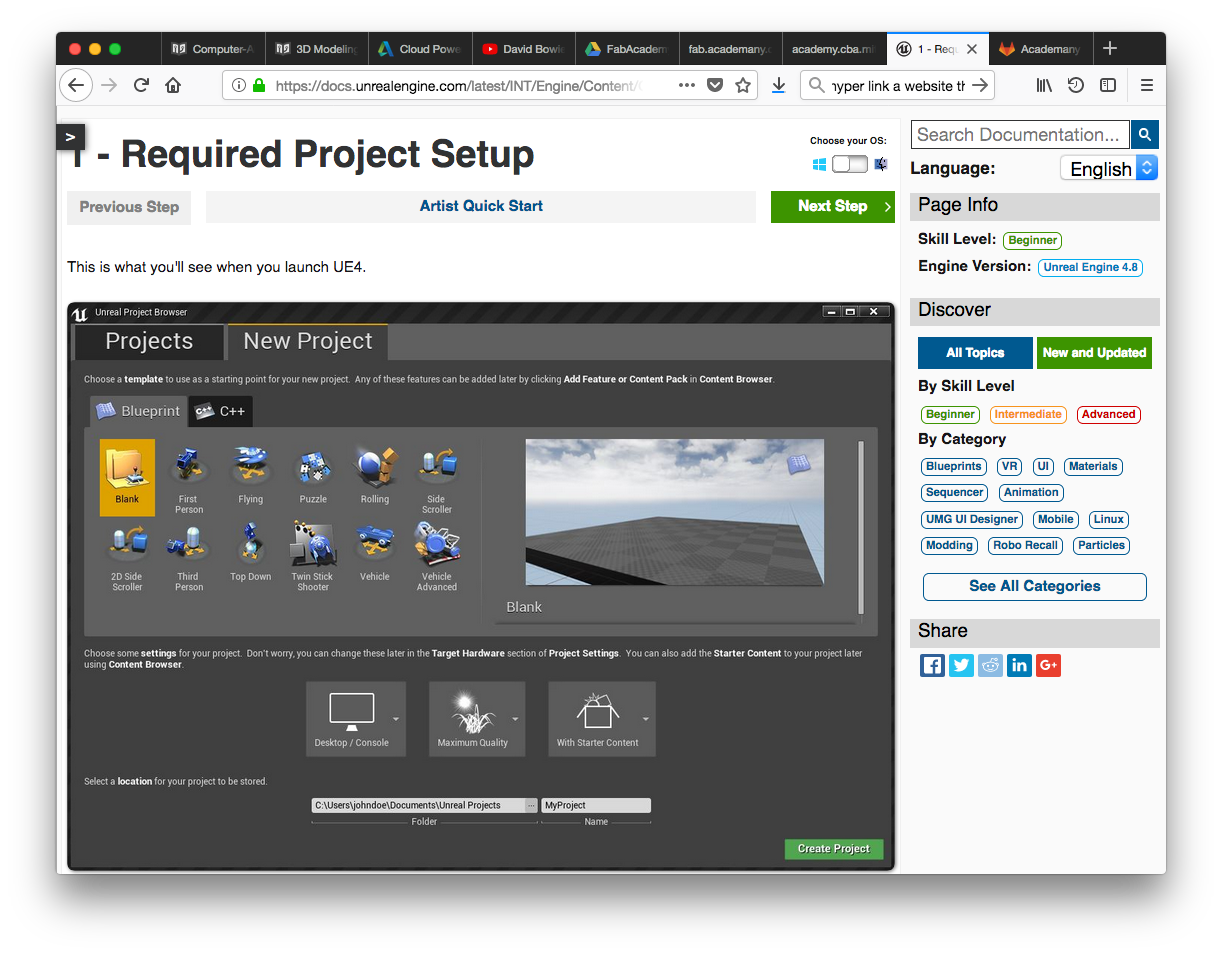This screenshot has width=1222, height=954.
Task: Bookmark this page with the star
Action: tap(743, 85)
